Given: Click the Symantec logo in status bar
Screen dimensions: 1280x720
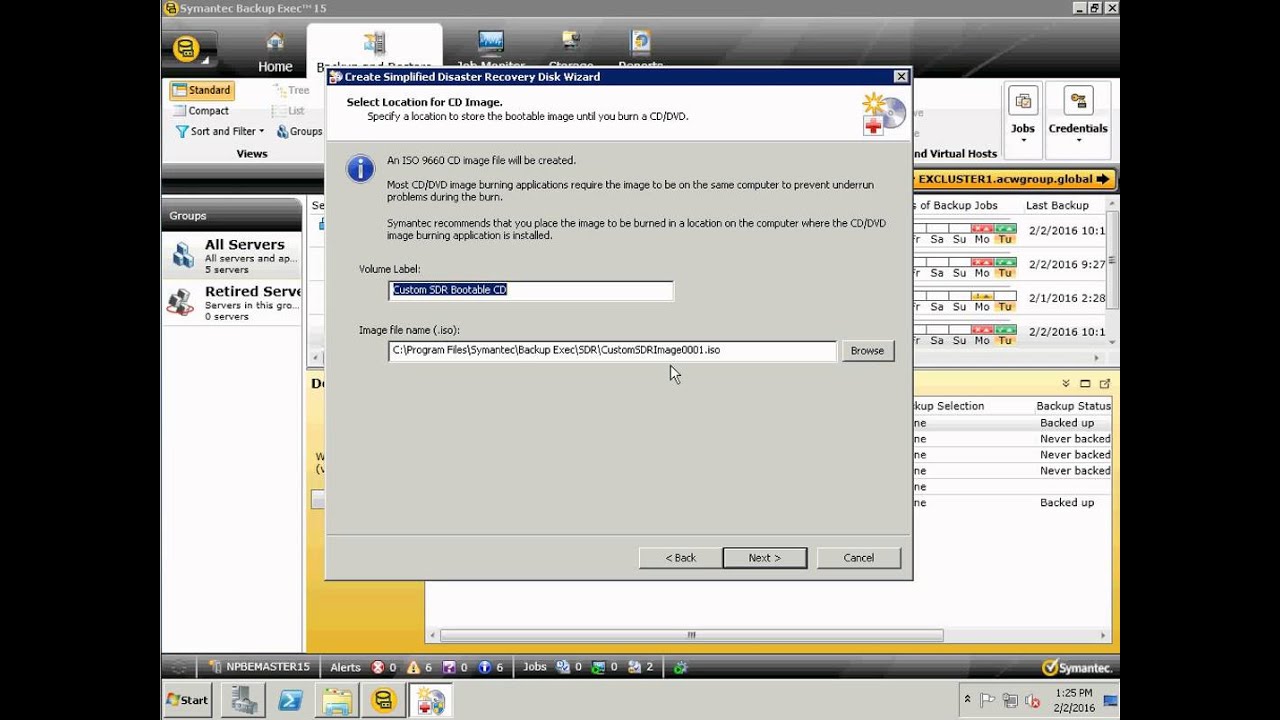Looking at the screenshot, I should 1076,667.
